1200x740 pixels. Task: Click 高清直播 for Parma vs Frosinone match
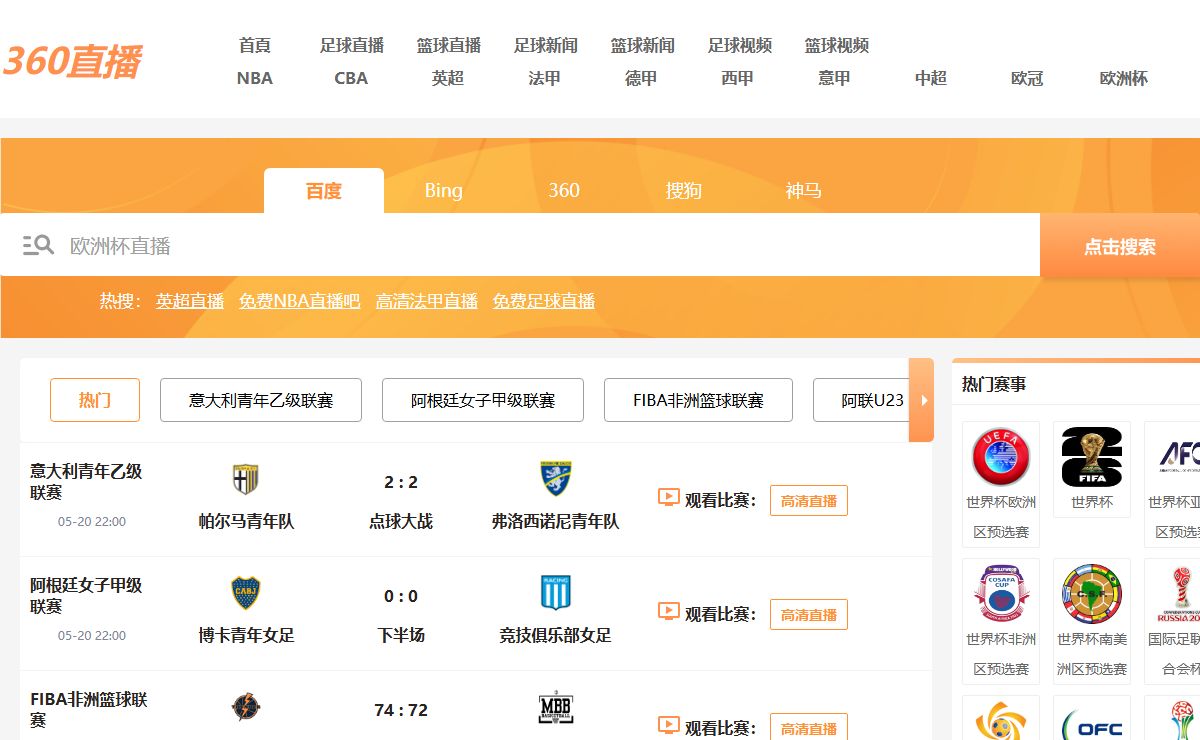[809, 501]
